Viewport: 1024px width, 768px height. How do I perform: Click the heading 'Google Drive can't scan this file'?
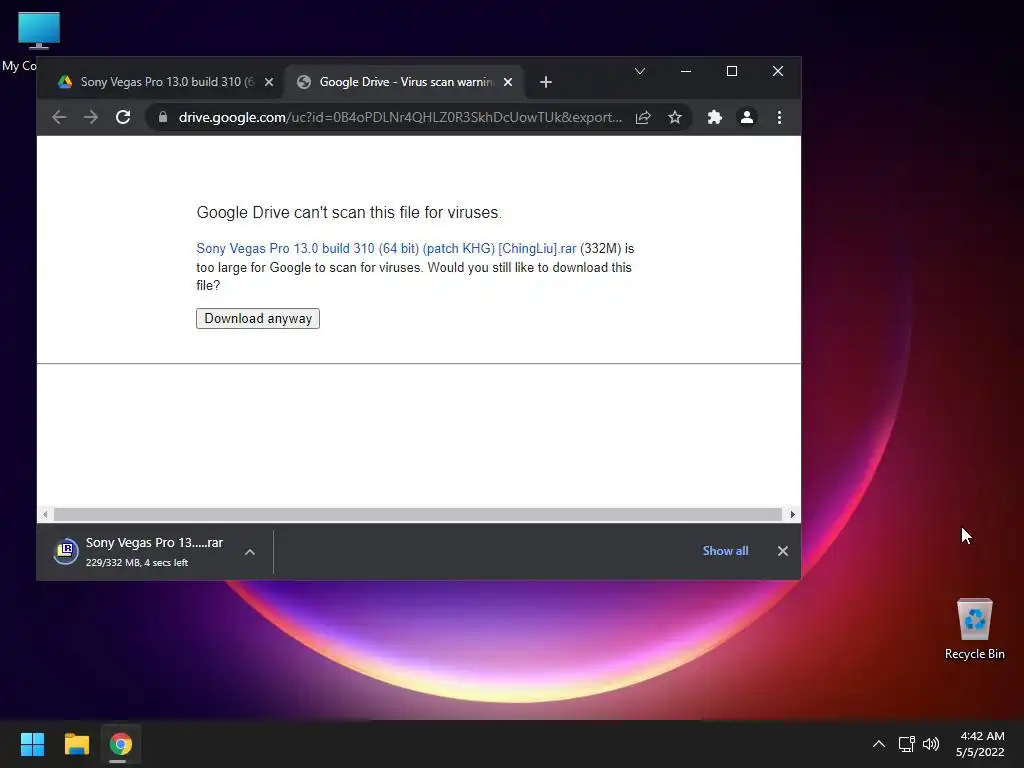[349, 212]
